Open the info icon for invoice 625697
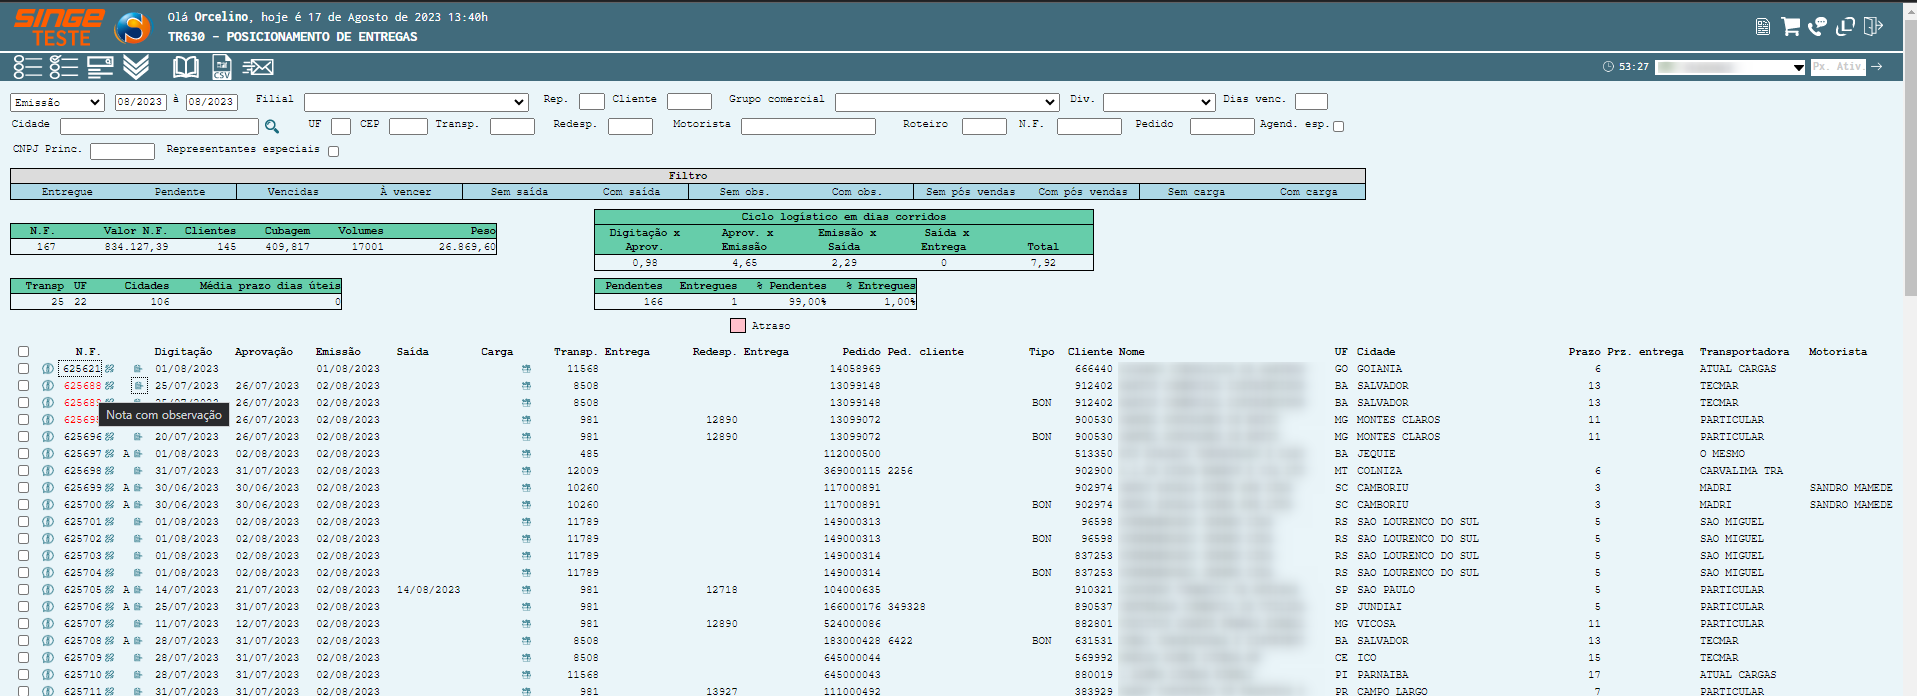 (x=47, y=454)
